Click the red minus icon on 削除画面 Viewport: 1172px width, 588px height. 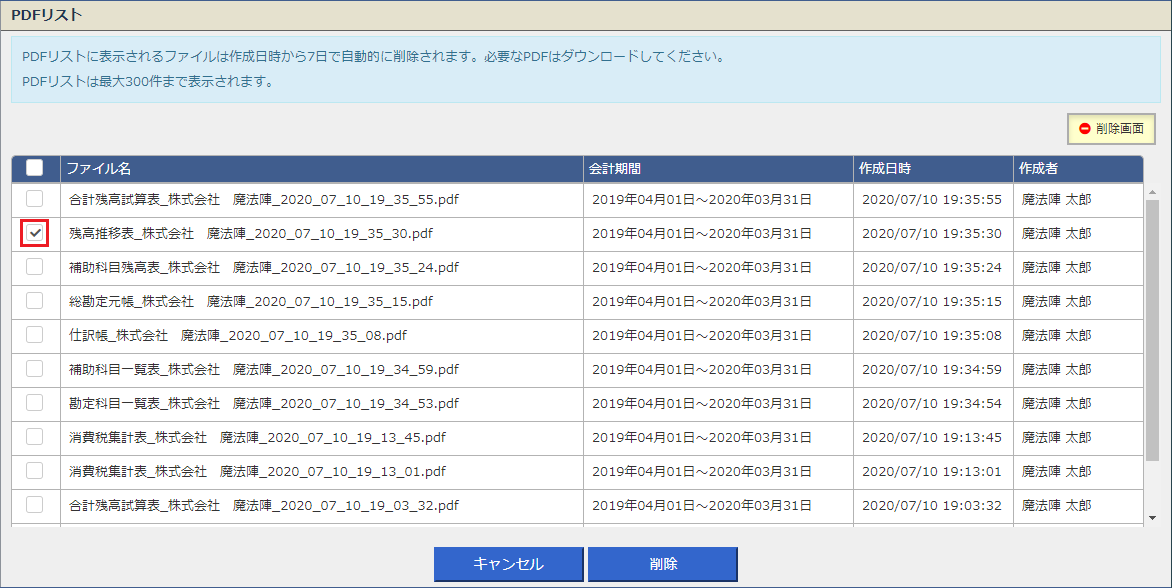1085,129
